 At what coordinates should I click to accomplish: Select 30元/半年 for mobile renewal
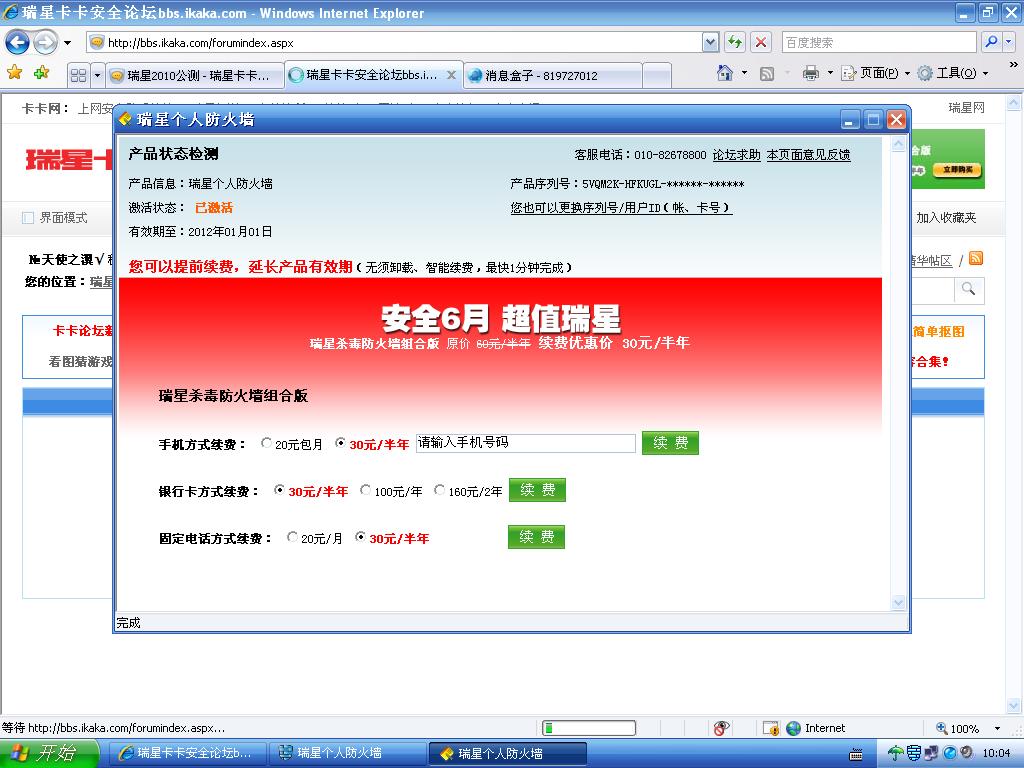(x=340, y=443)
